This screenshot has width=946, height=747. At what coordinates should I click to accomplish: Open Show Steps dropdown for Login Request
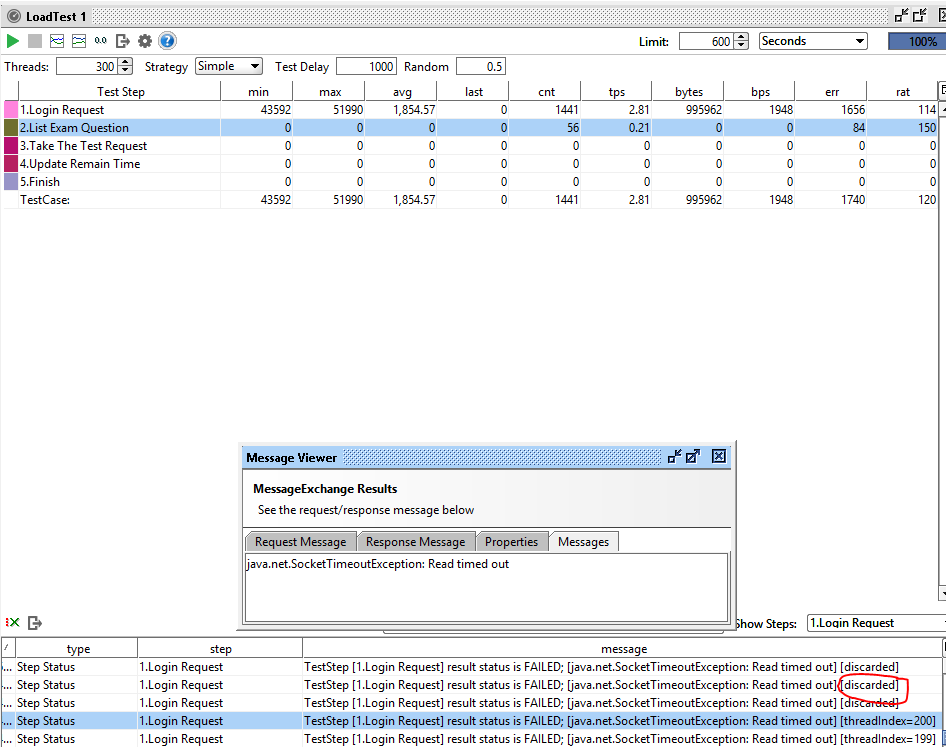(x=875, y=623)
